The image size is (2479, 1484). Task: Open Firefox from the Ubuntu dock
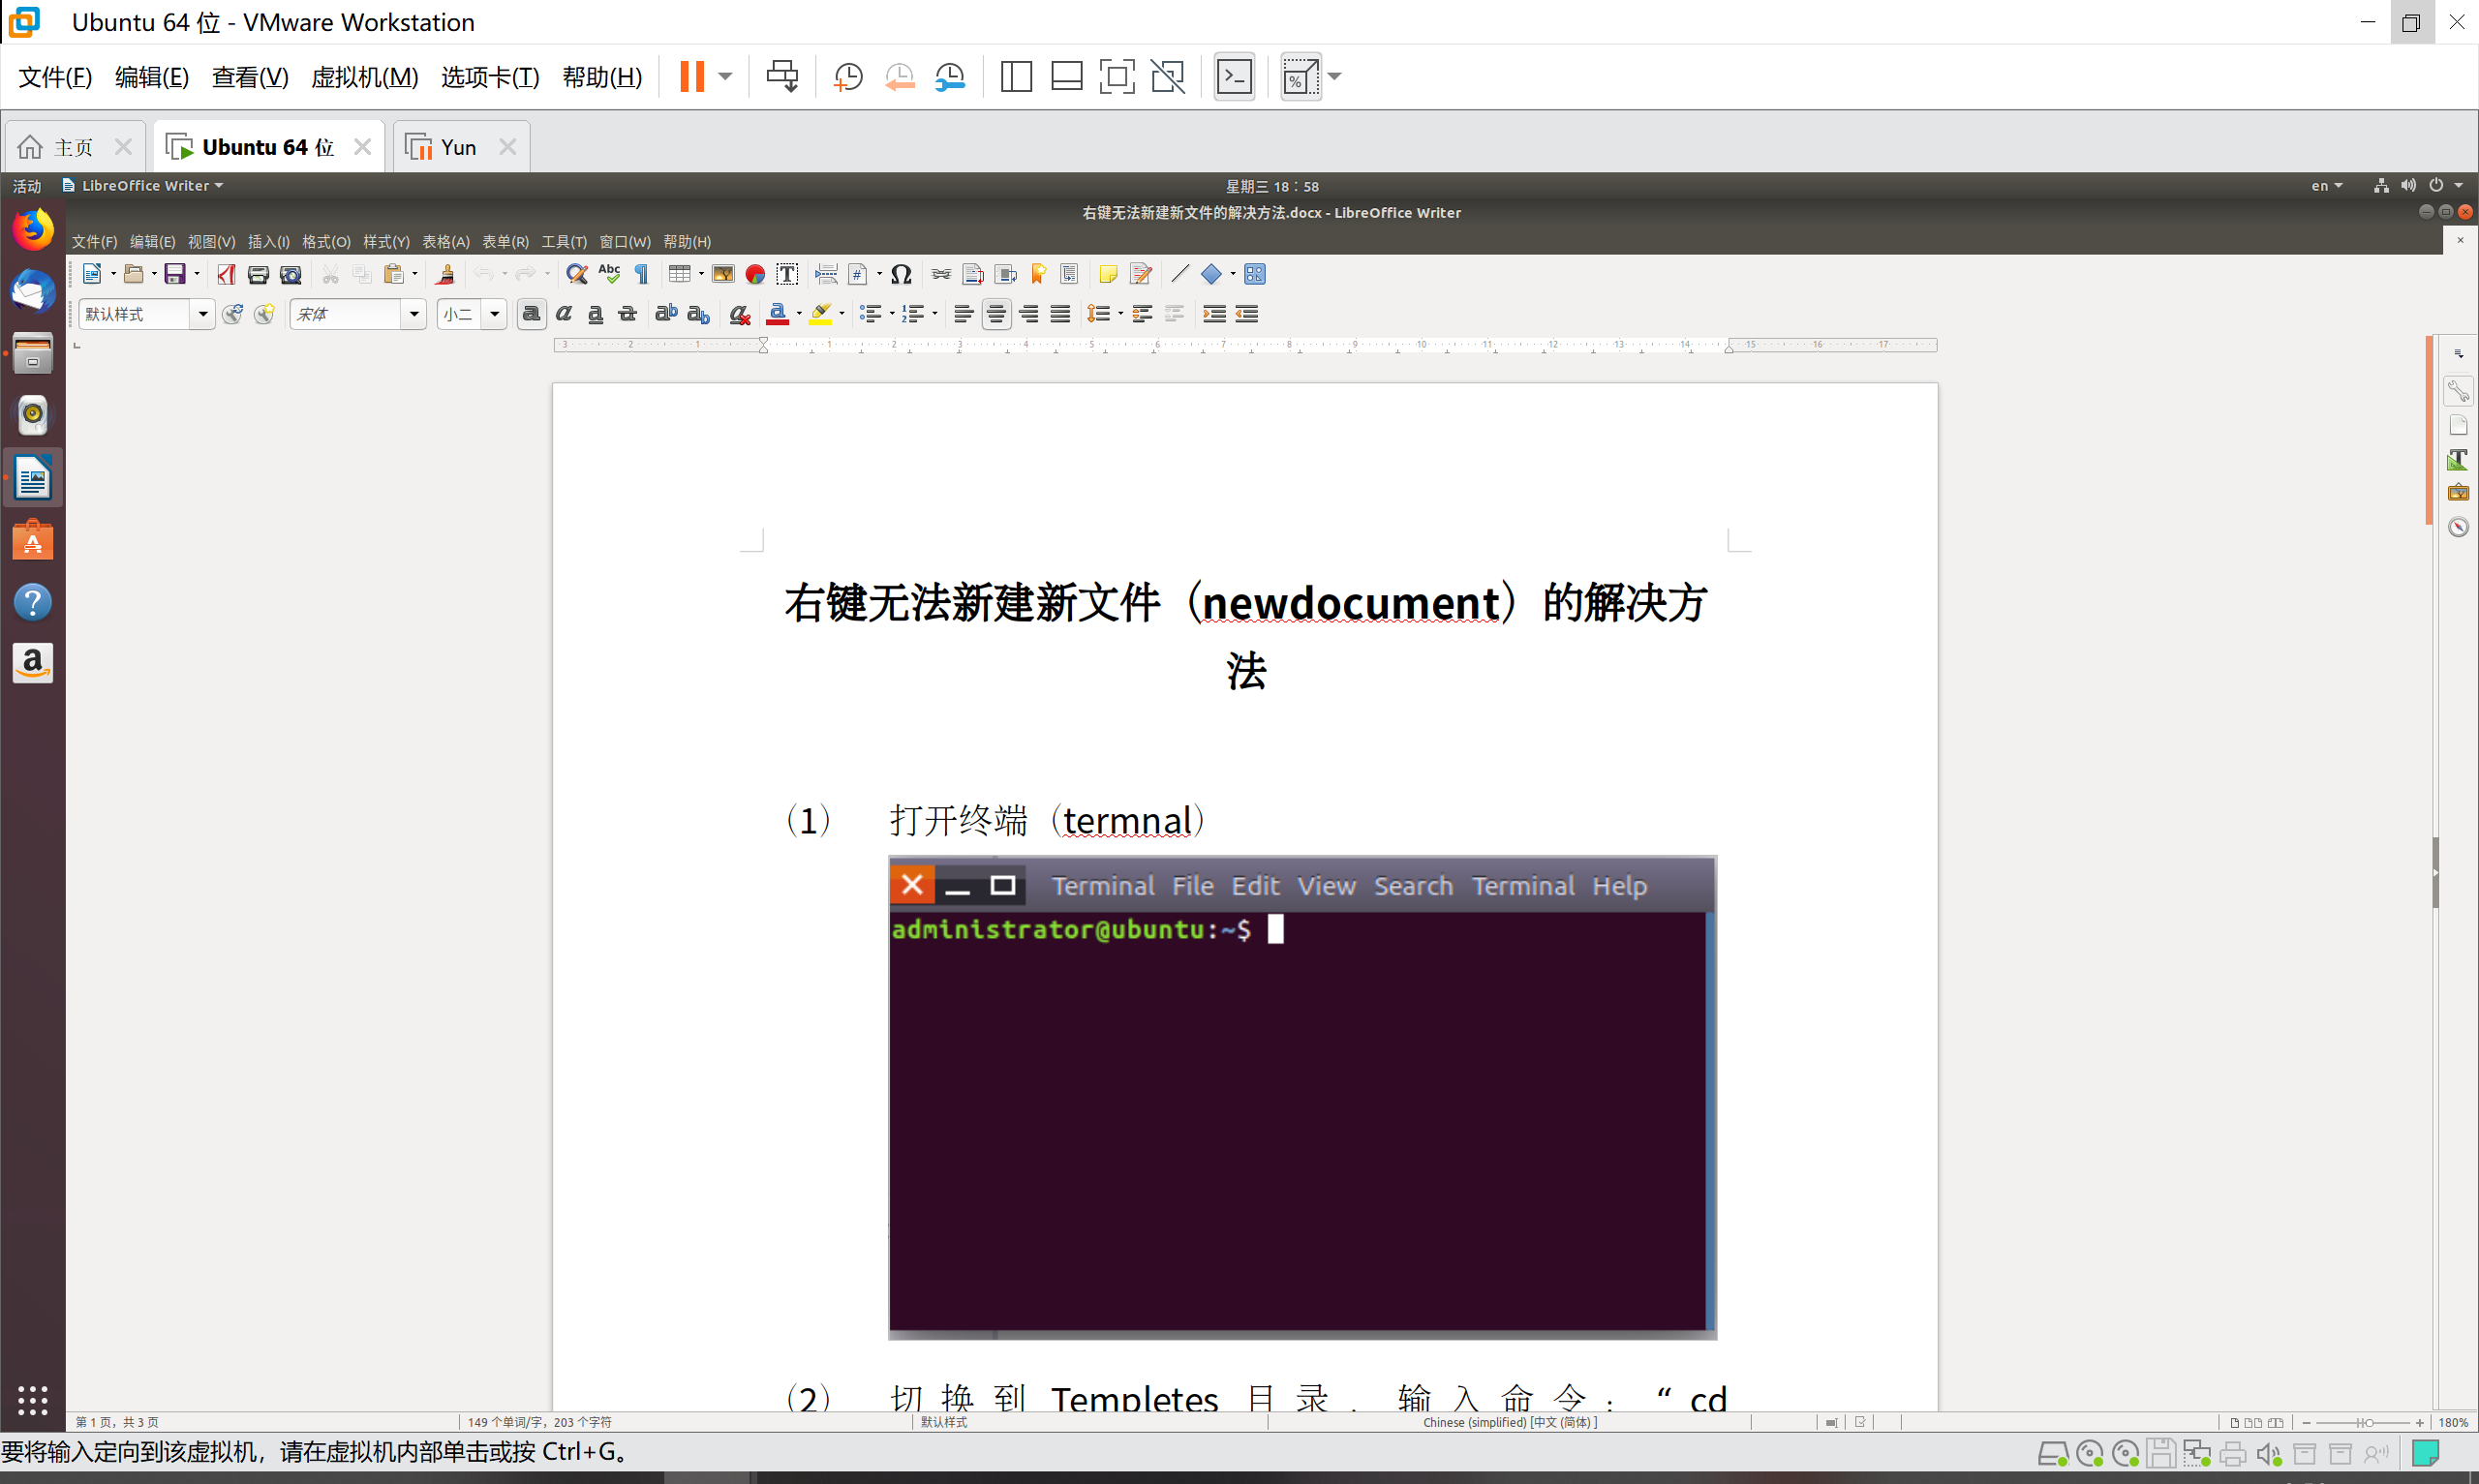click(33, 230)
